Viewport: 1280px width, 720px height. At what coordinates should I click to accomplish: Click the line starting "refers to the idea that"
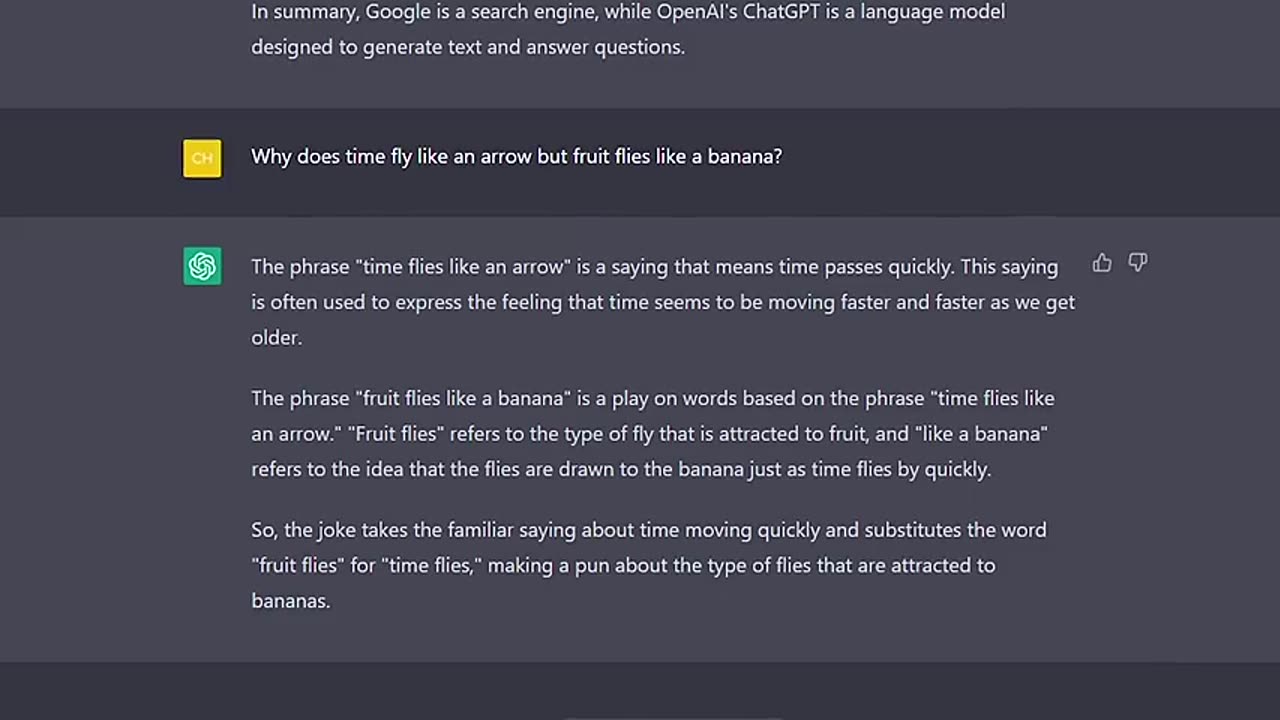click(x=621, y=469)
